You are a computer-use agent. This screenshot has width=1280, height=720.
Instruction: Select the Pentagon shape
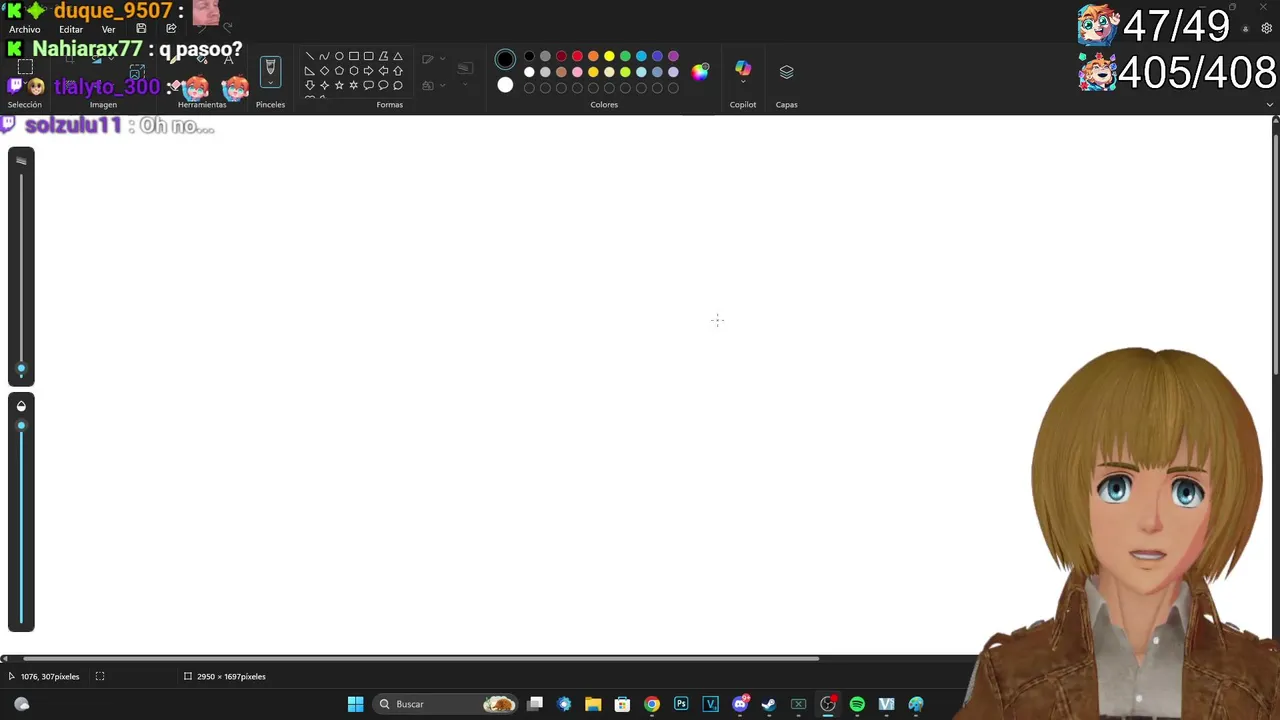339,71
